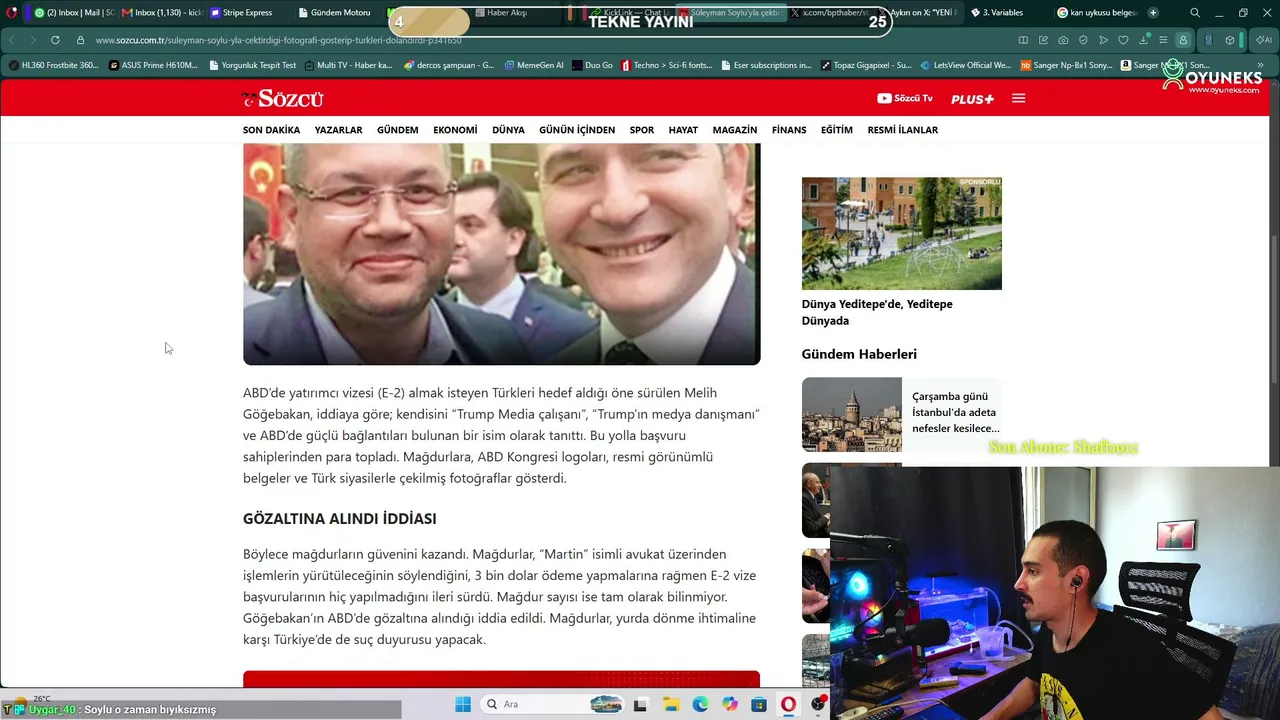Switch to the Stripe Express tab
This screenshot has width=1280, height=720.
click(248, 13)
